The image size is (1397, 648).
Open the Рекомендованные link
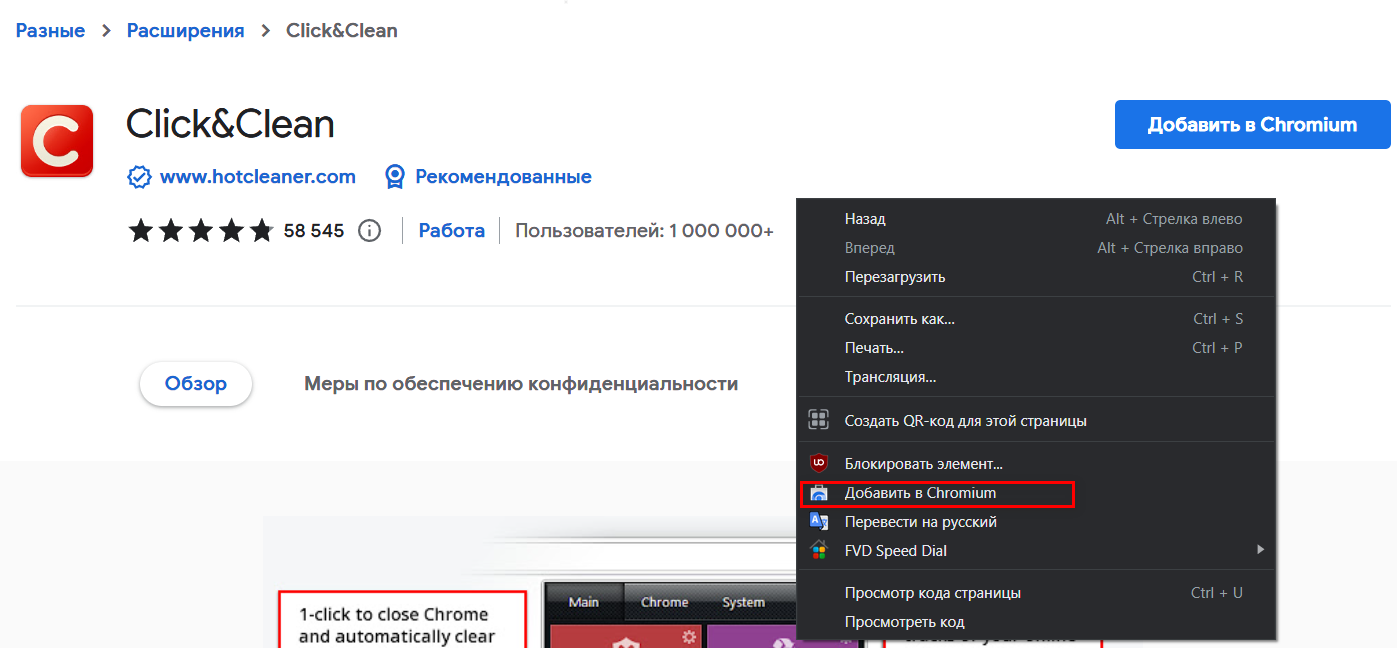503,177
